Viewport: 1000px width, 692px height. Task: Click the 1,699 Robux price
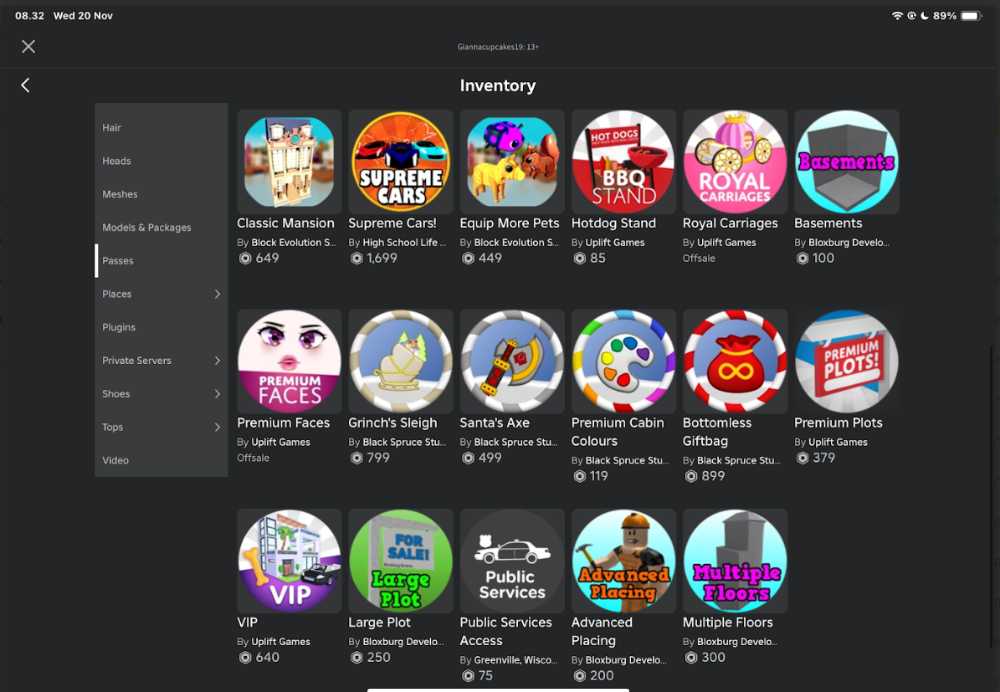(374, 258)
